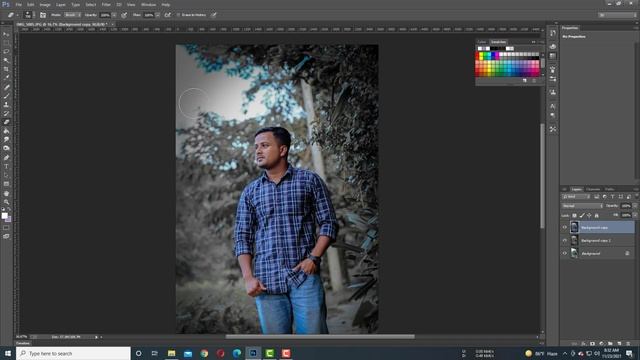Select the Eyedropper tool
The image size is (640, 360).
pyautogui.click(x=6, y=78)
